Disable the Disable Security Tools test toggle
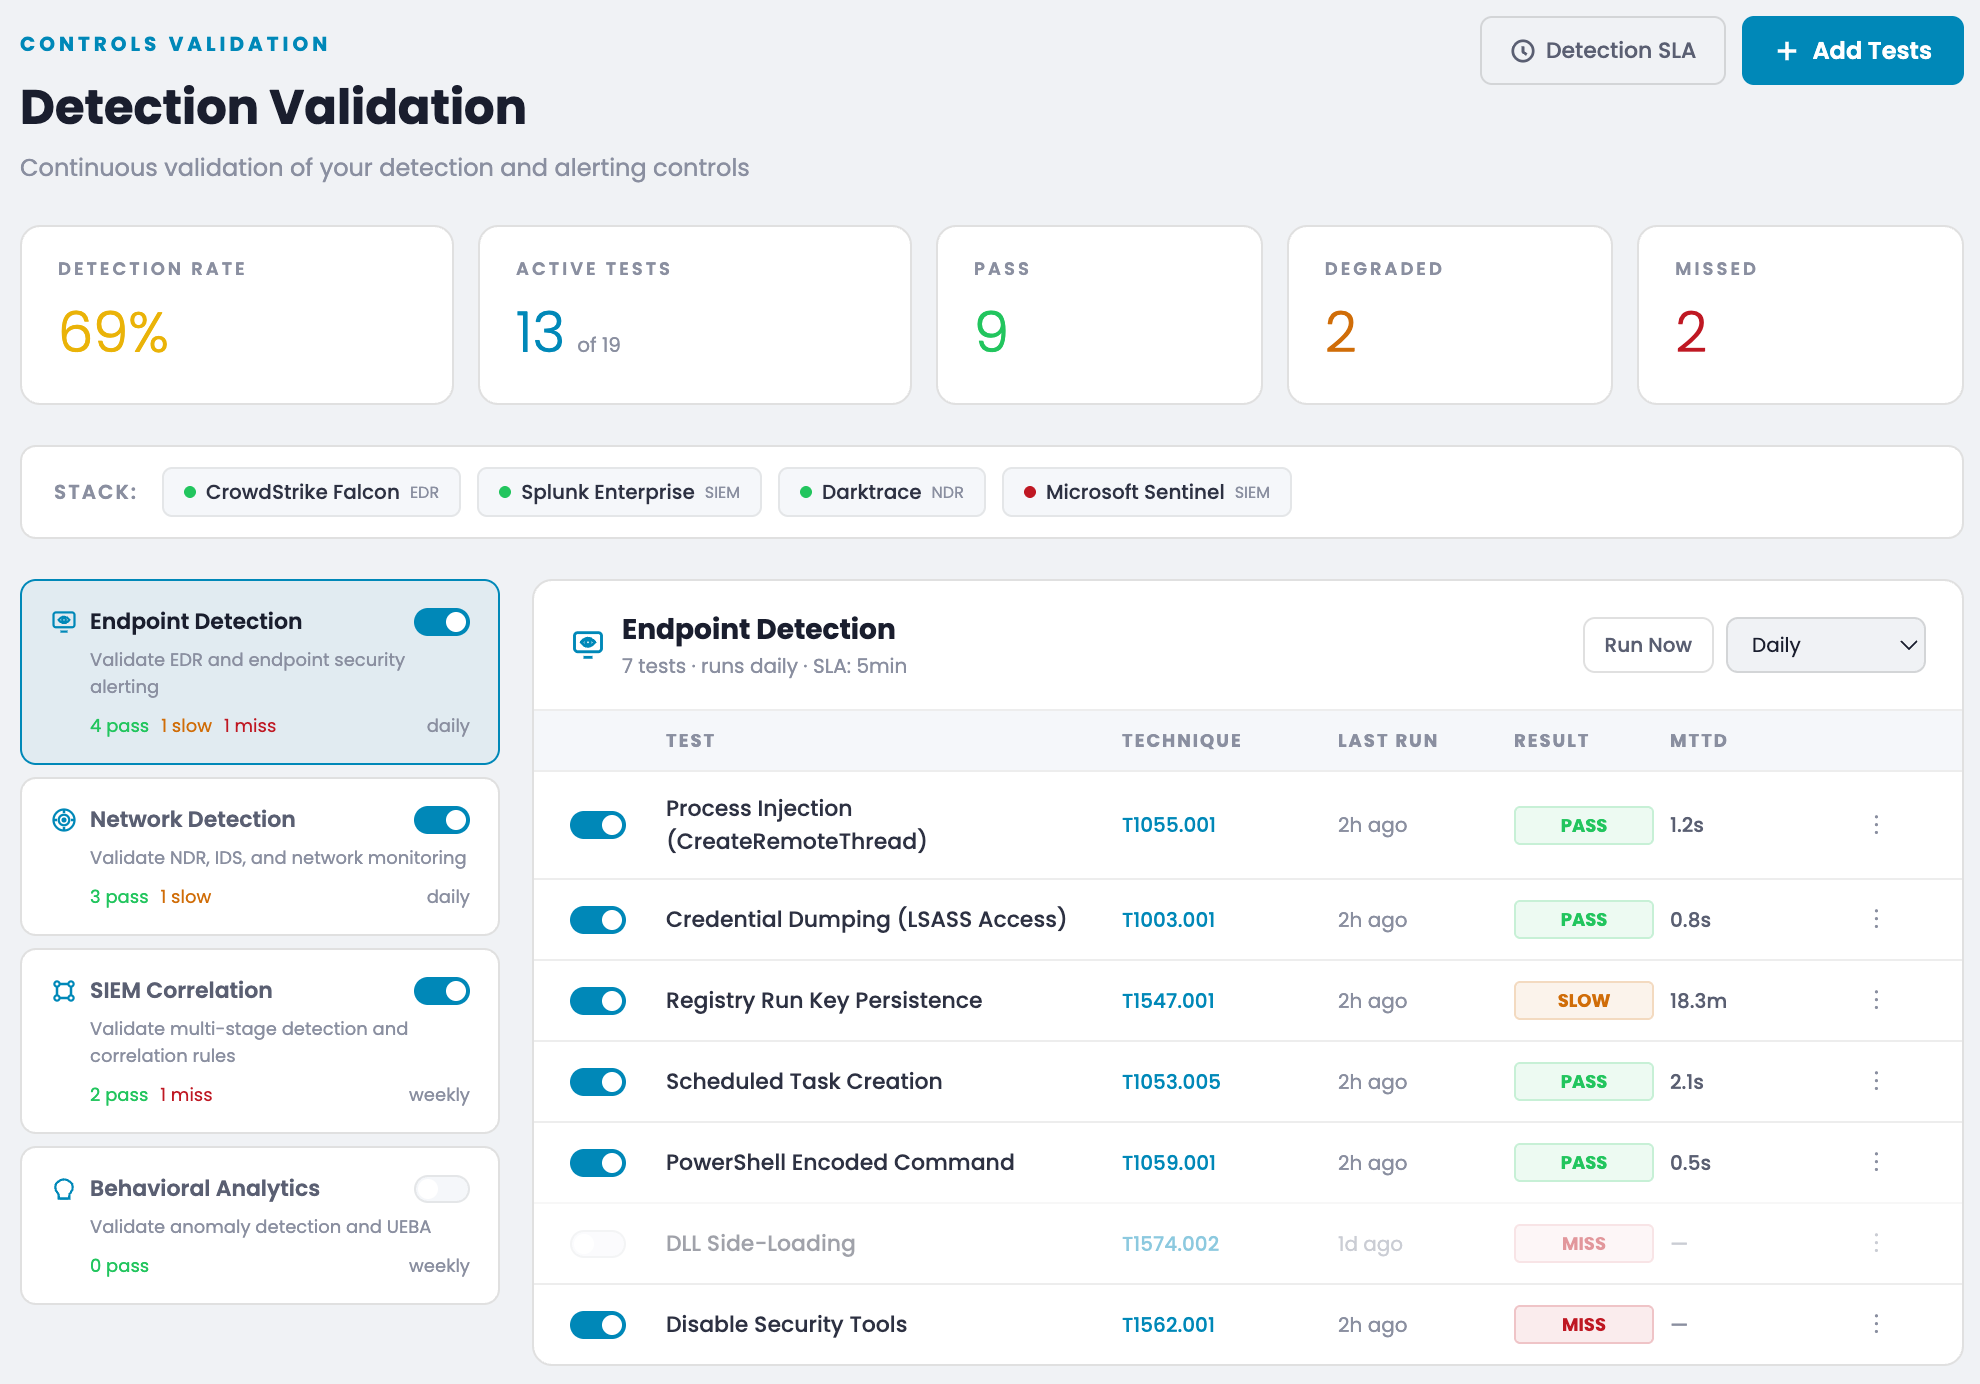 [x=598, y=1325]
